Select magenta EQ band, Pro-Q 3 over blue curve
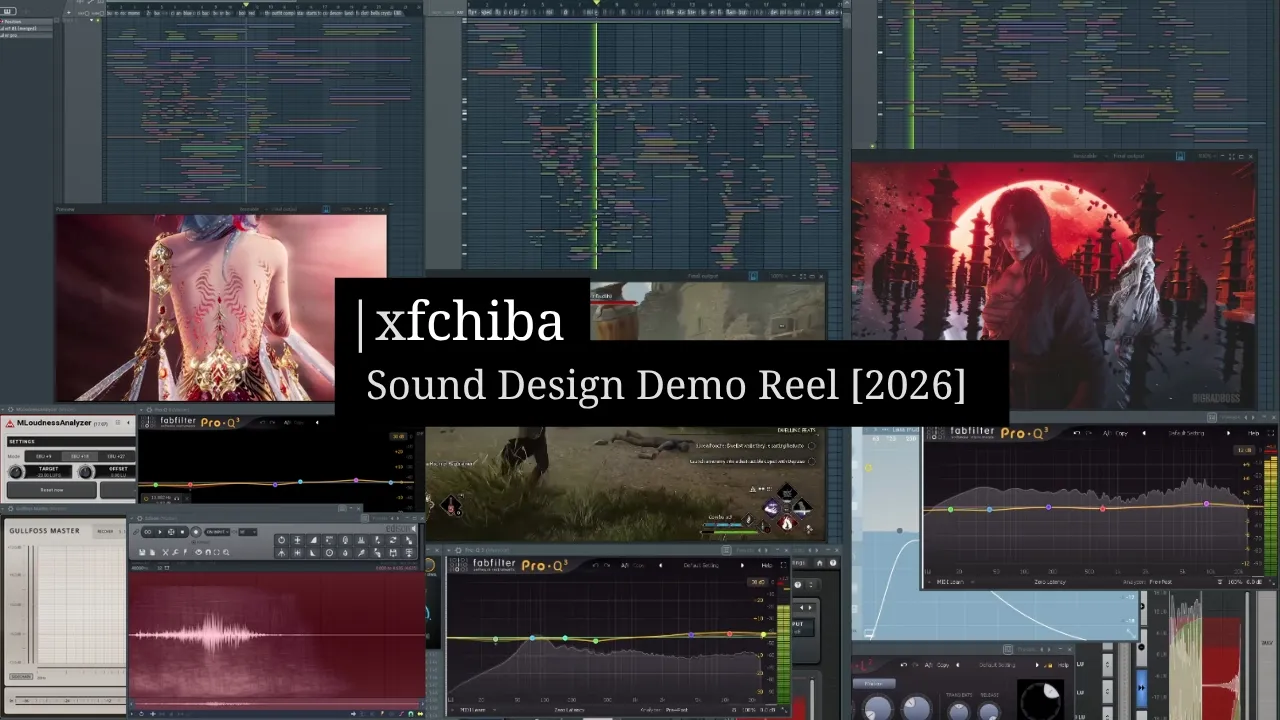This screenshot has height=720, width=1280. point(1206,504)
